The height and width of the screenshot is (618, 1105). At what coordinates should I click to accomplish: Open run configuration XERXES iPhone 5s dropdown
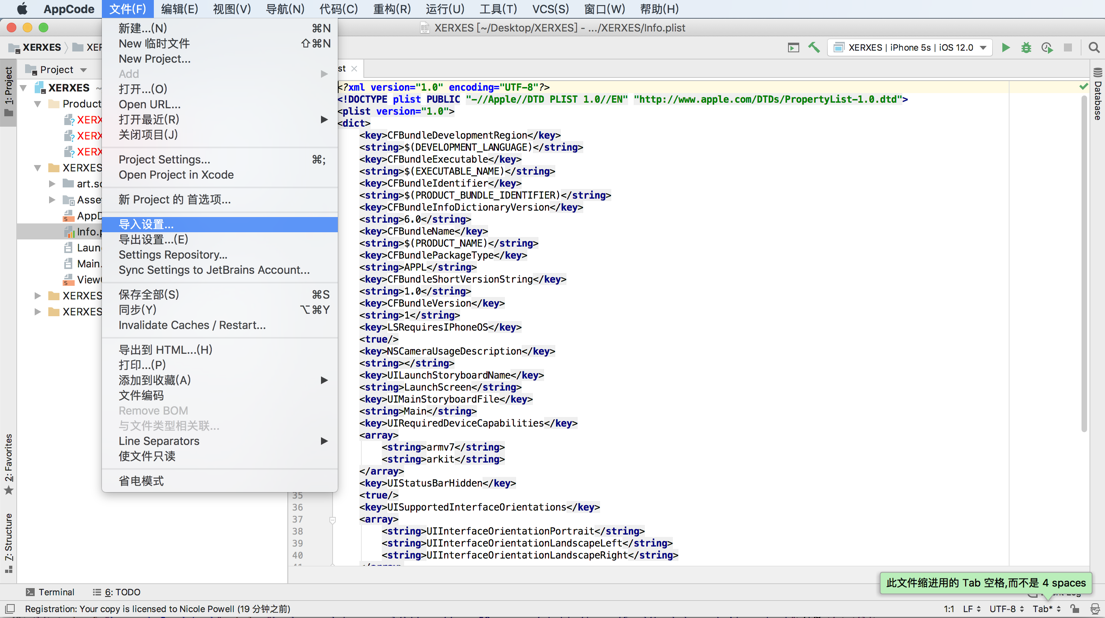coord(910,47)
